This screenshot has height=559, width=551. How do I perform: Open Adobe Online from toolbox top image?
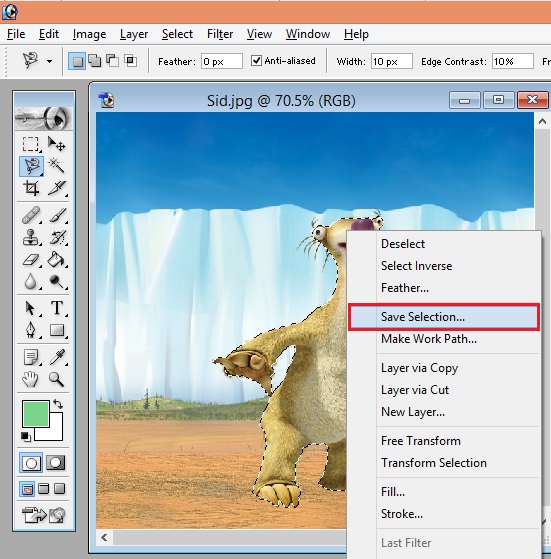click(43, 118)
